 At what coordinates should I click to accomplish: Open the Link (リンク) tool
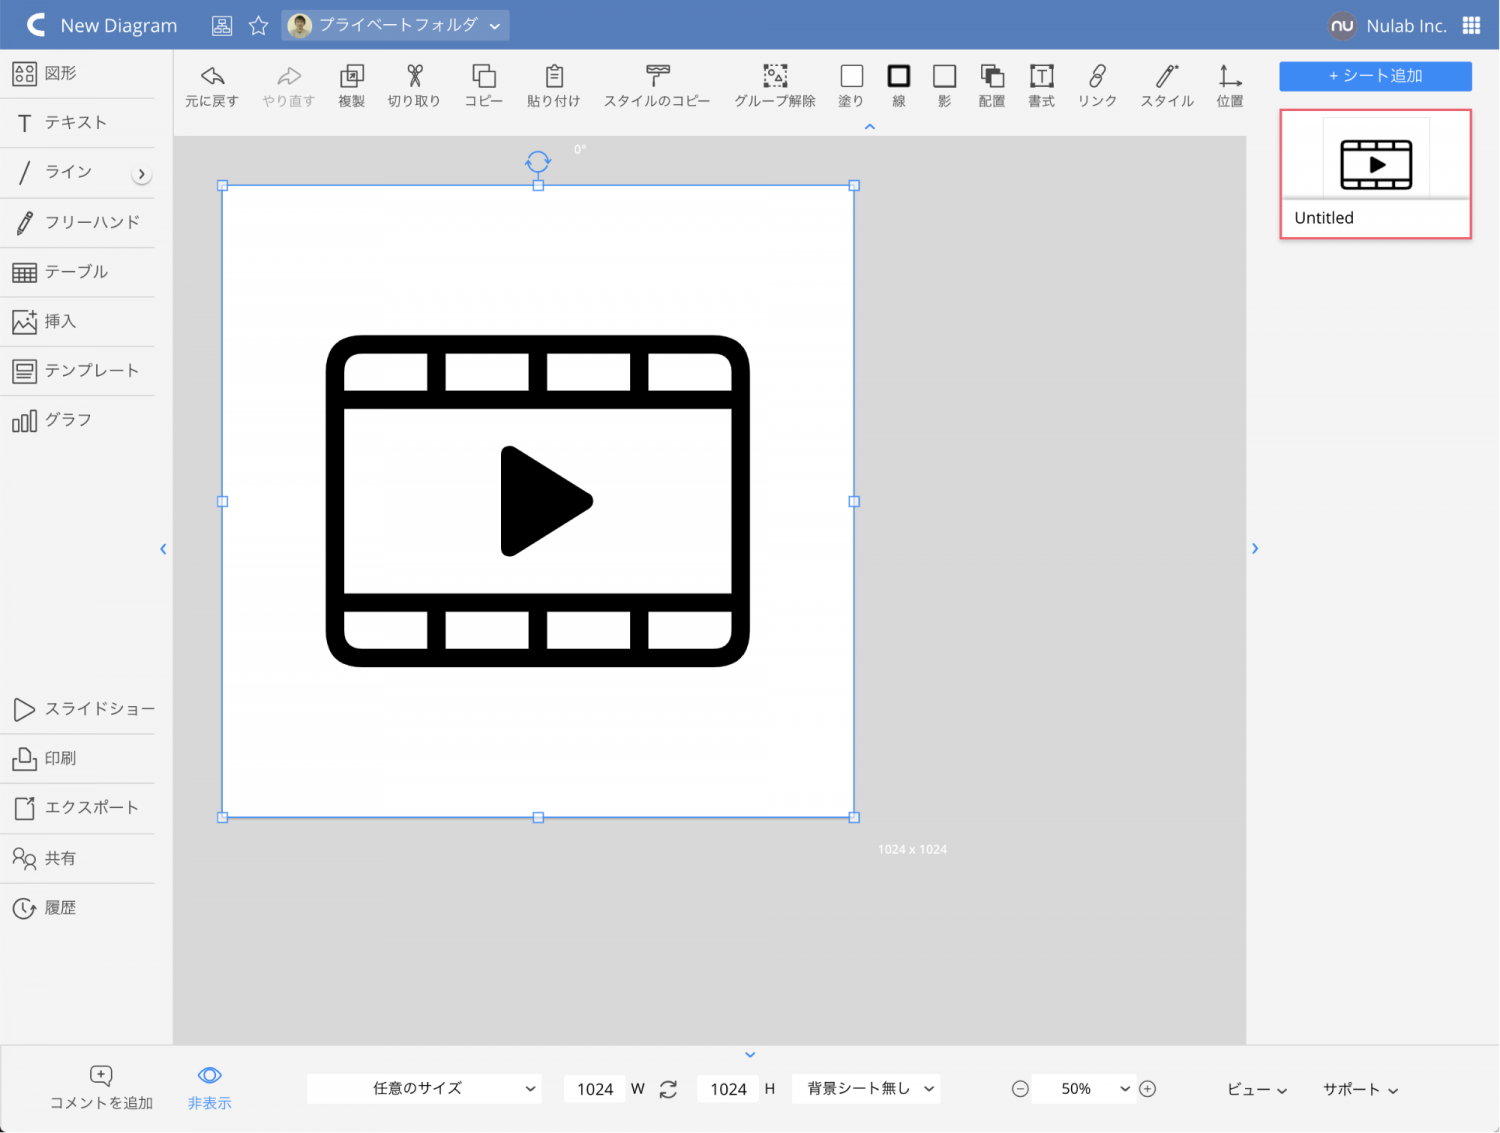click(x=1097, y=77)
